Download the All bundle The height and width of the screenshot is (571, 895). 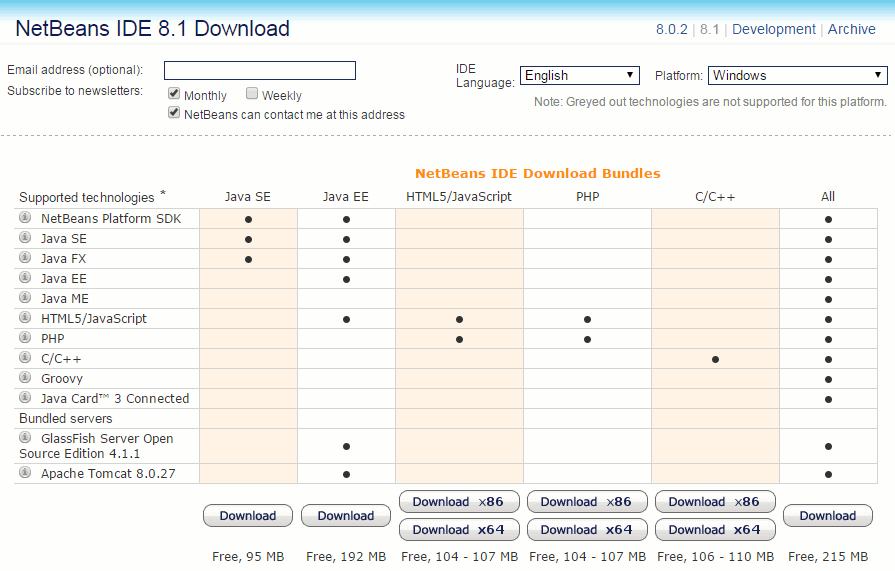coord(828,516)
